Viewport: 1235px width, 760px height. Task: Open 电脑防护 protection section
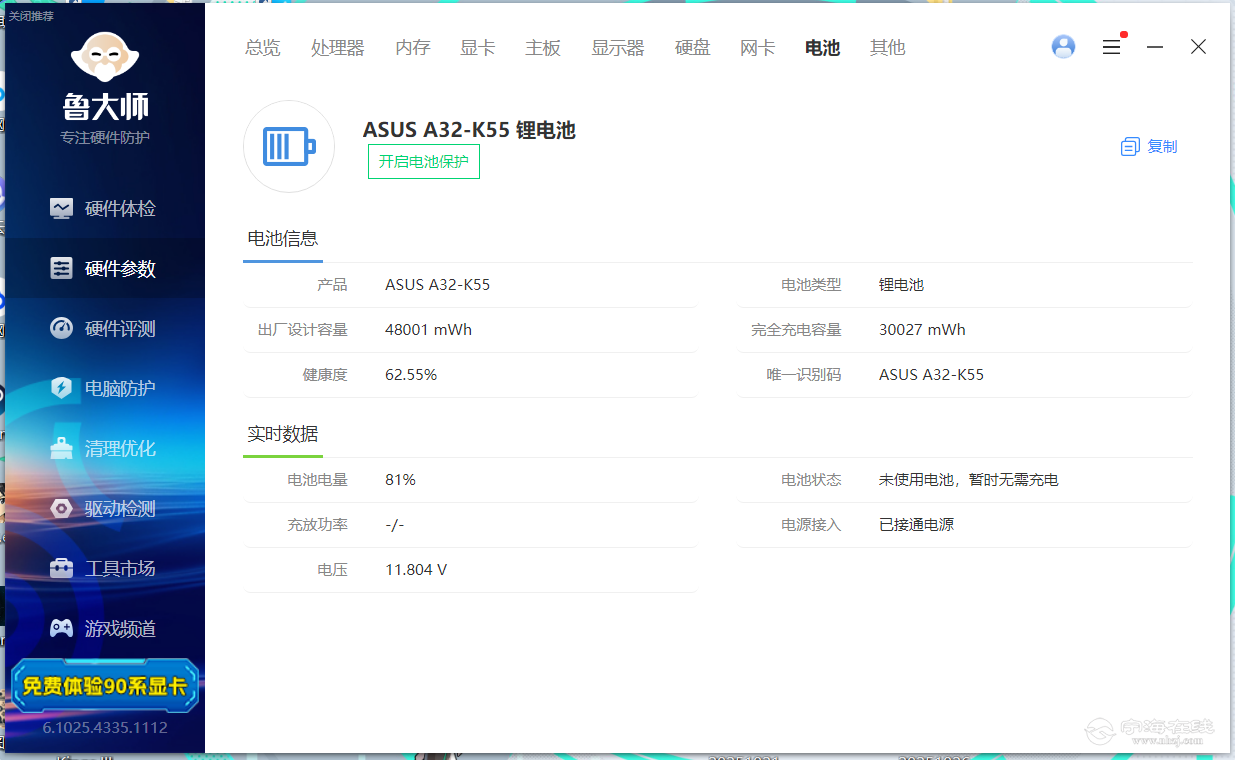point(105,389)
